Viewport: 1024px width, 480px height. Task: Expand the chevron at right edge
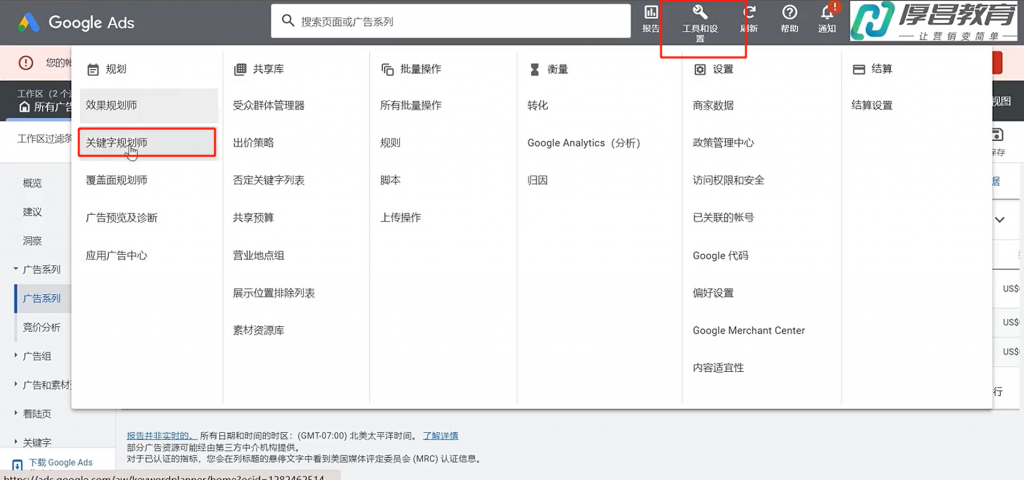point(999,219)
